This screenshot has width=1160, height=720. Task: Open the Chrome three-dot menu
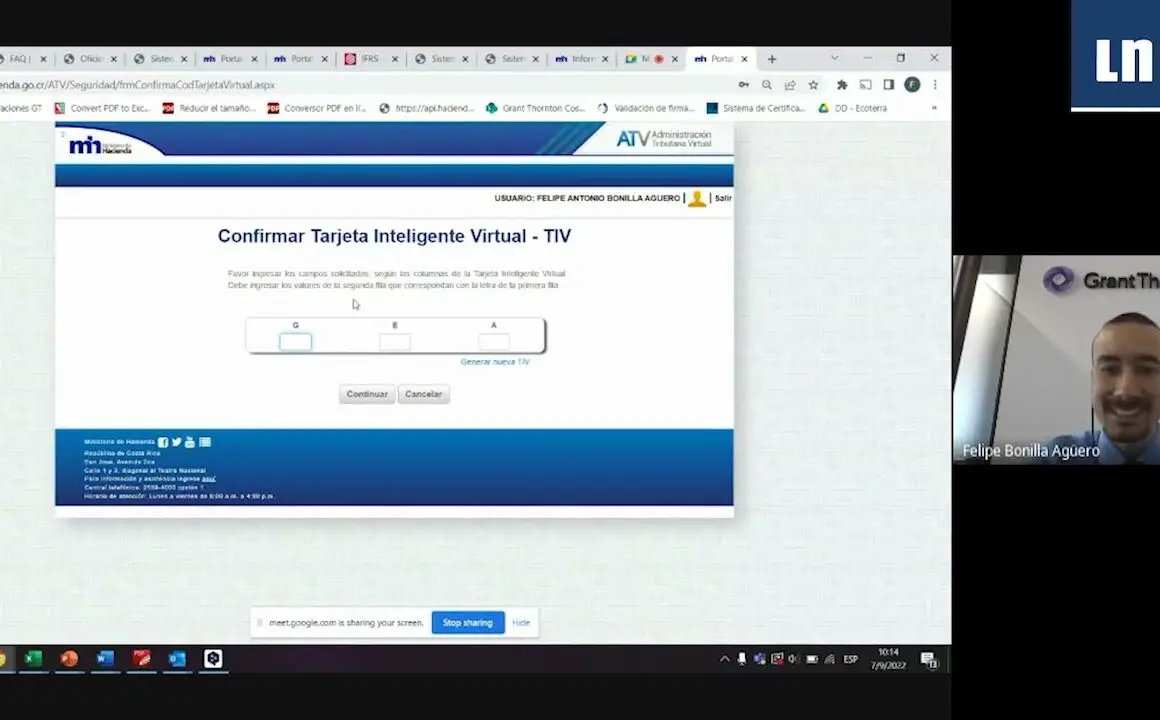(x=935, y=85)
